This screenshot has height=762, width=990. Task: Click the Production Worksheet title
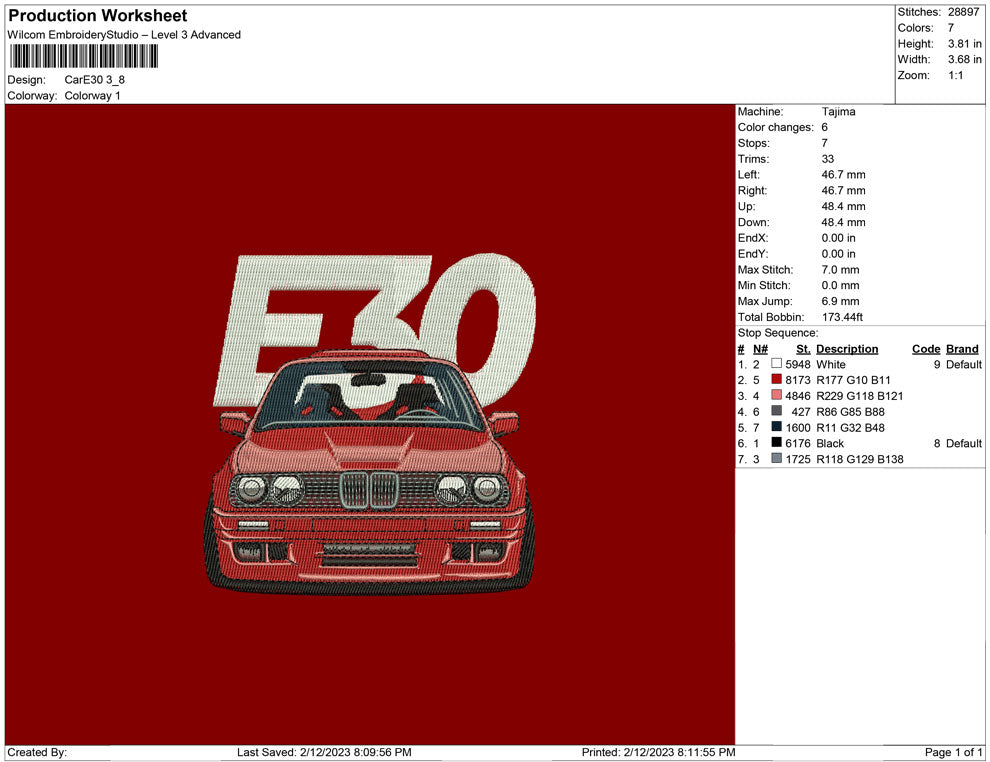click(x=98, y=16)
